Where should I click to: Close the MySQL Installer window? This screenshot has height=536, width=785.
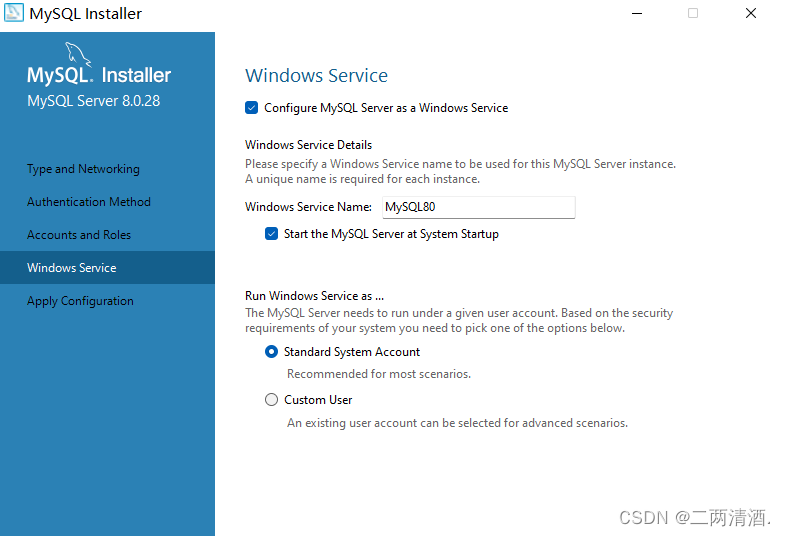(750, 14)
